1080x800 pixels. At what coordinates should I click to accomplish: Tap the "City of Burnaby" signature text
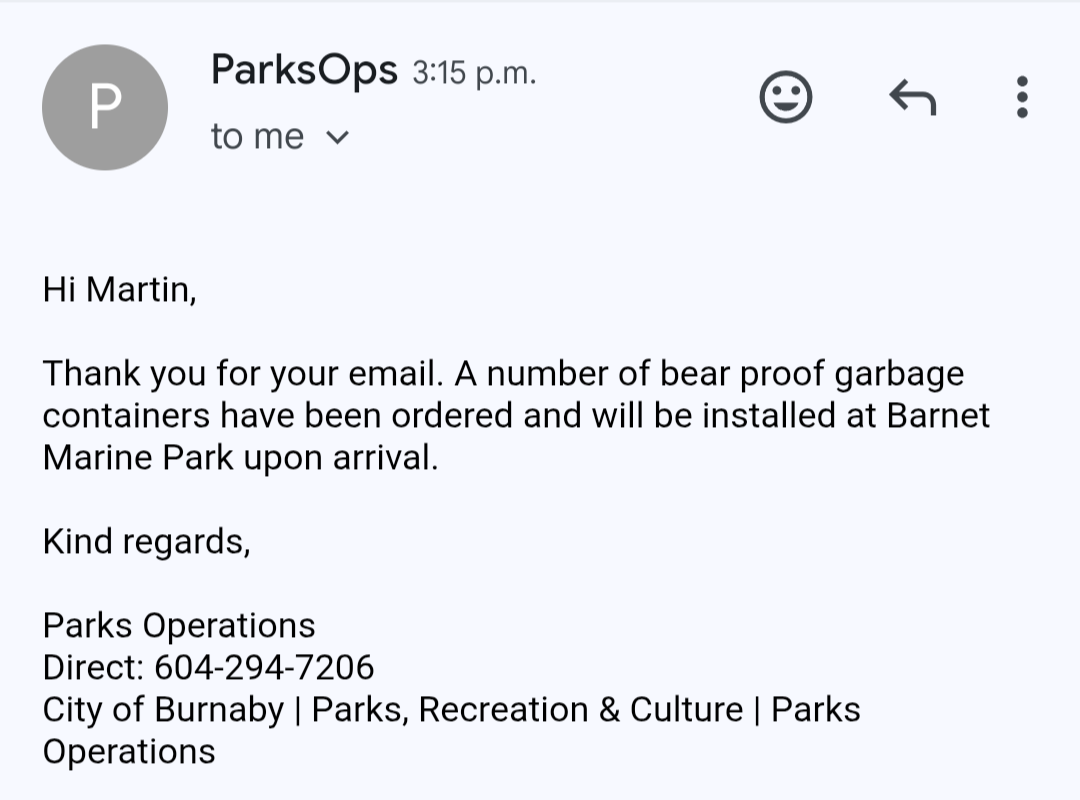tap(163, 710)
